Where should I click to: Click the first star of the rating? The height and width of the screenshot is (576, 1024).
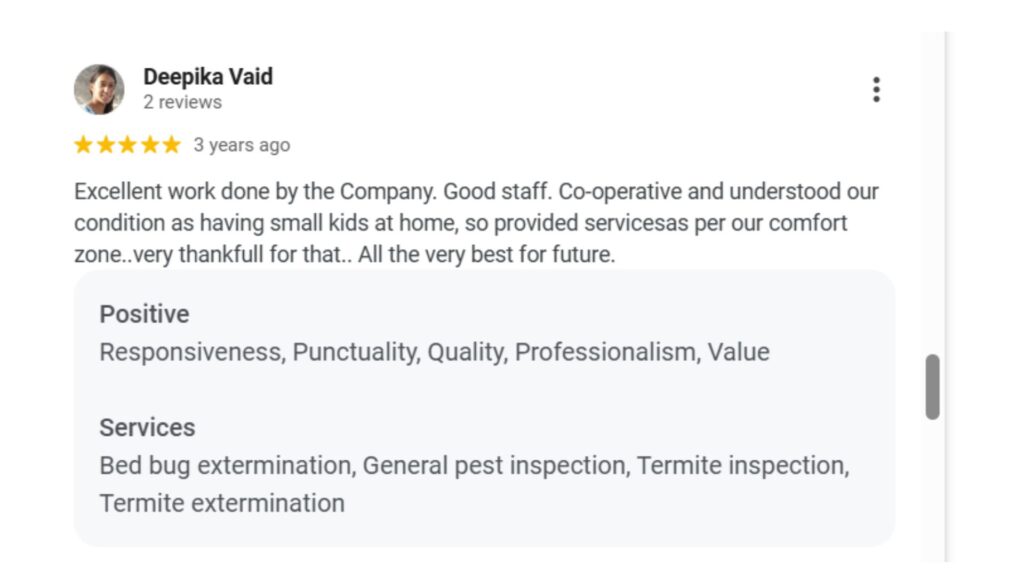click(x=83, y=145)
